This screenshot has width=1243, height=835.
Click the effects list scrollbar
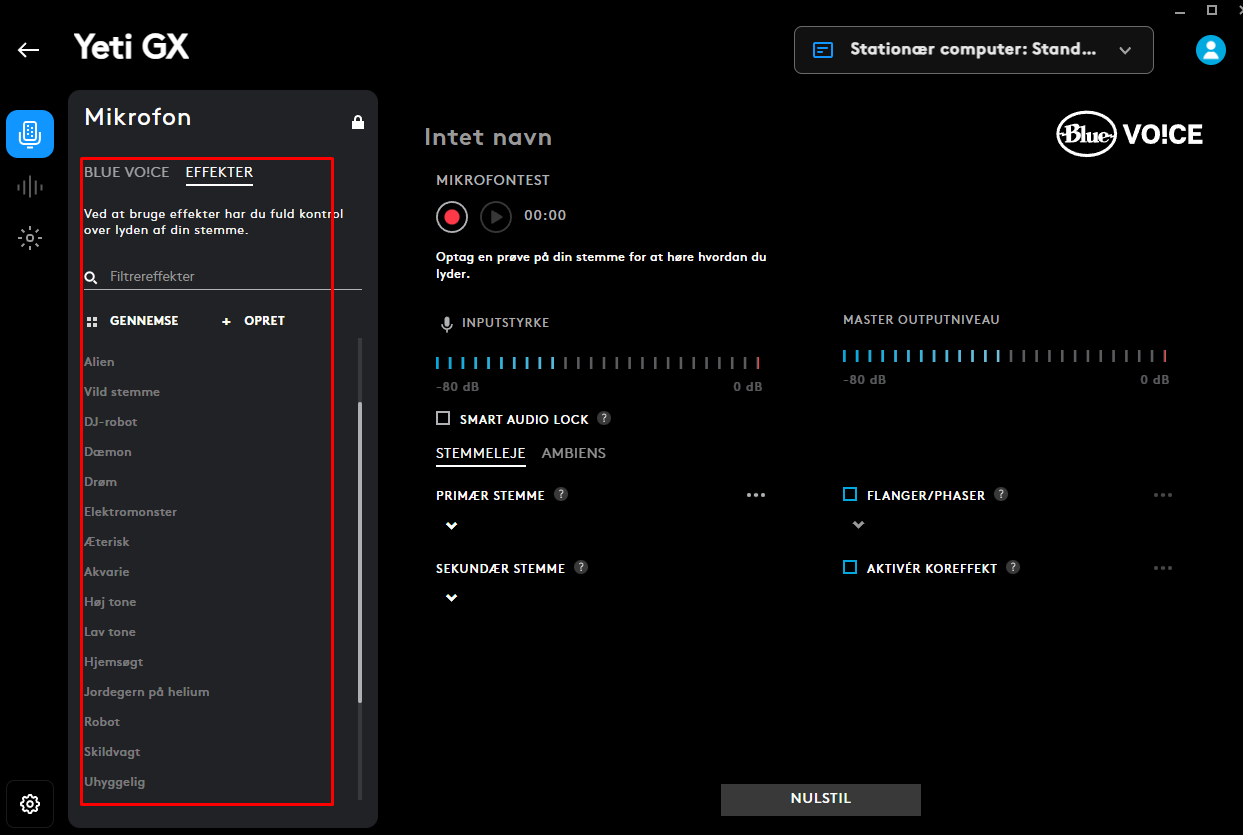tap(360, 553)
